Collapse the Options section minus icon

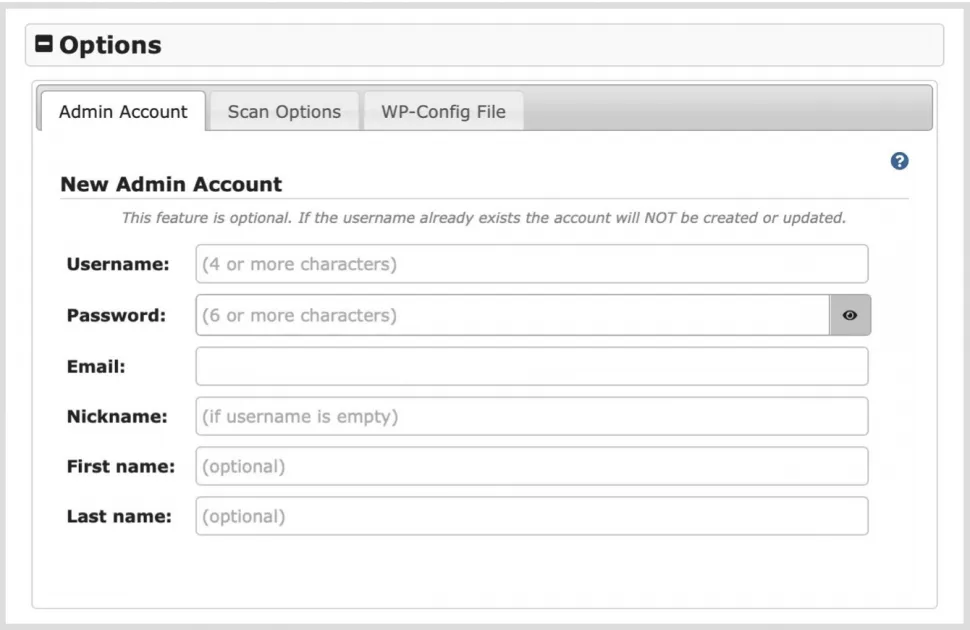click(45, 45)
